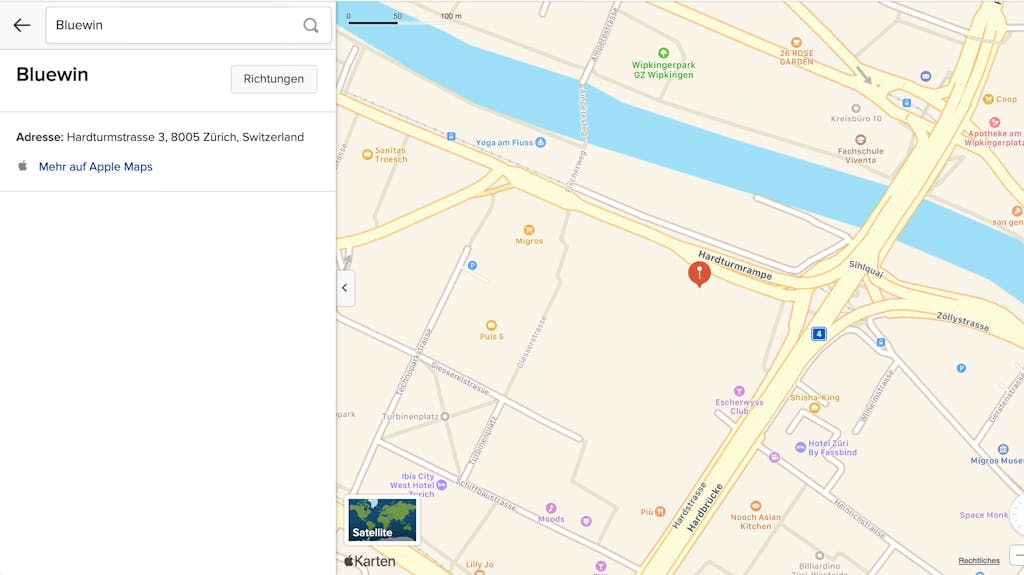Open the Mehr auf Apple Maps link
This screenshot has width=1024, height=575.
coord(95,167)
